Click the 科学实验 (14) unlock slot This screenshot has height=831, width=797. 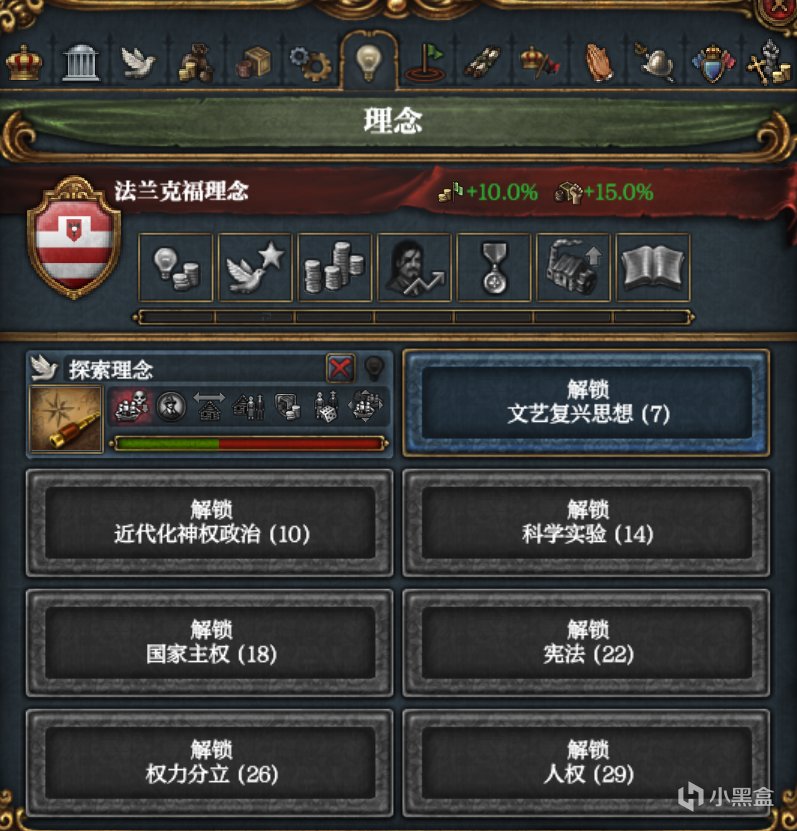[586, 523]
